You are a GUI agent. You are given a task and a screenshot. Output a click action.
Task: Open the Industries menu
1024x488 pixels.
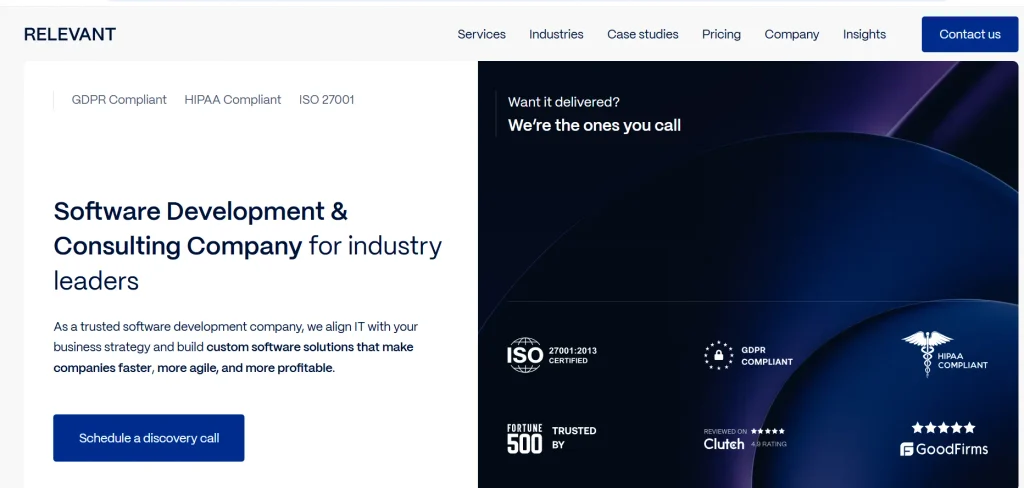coord(556,35)
